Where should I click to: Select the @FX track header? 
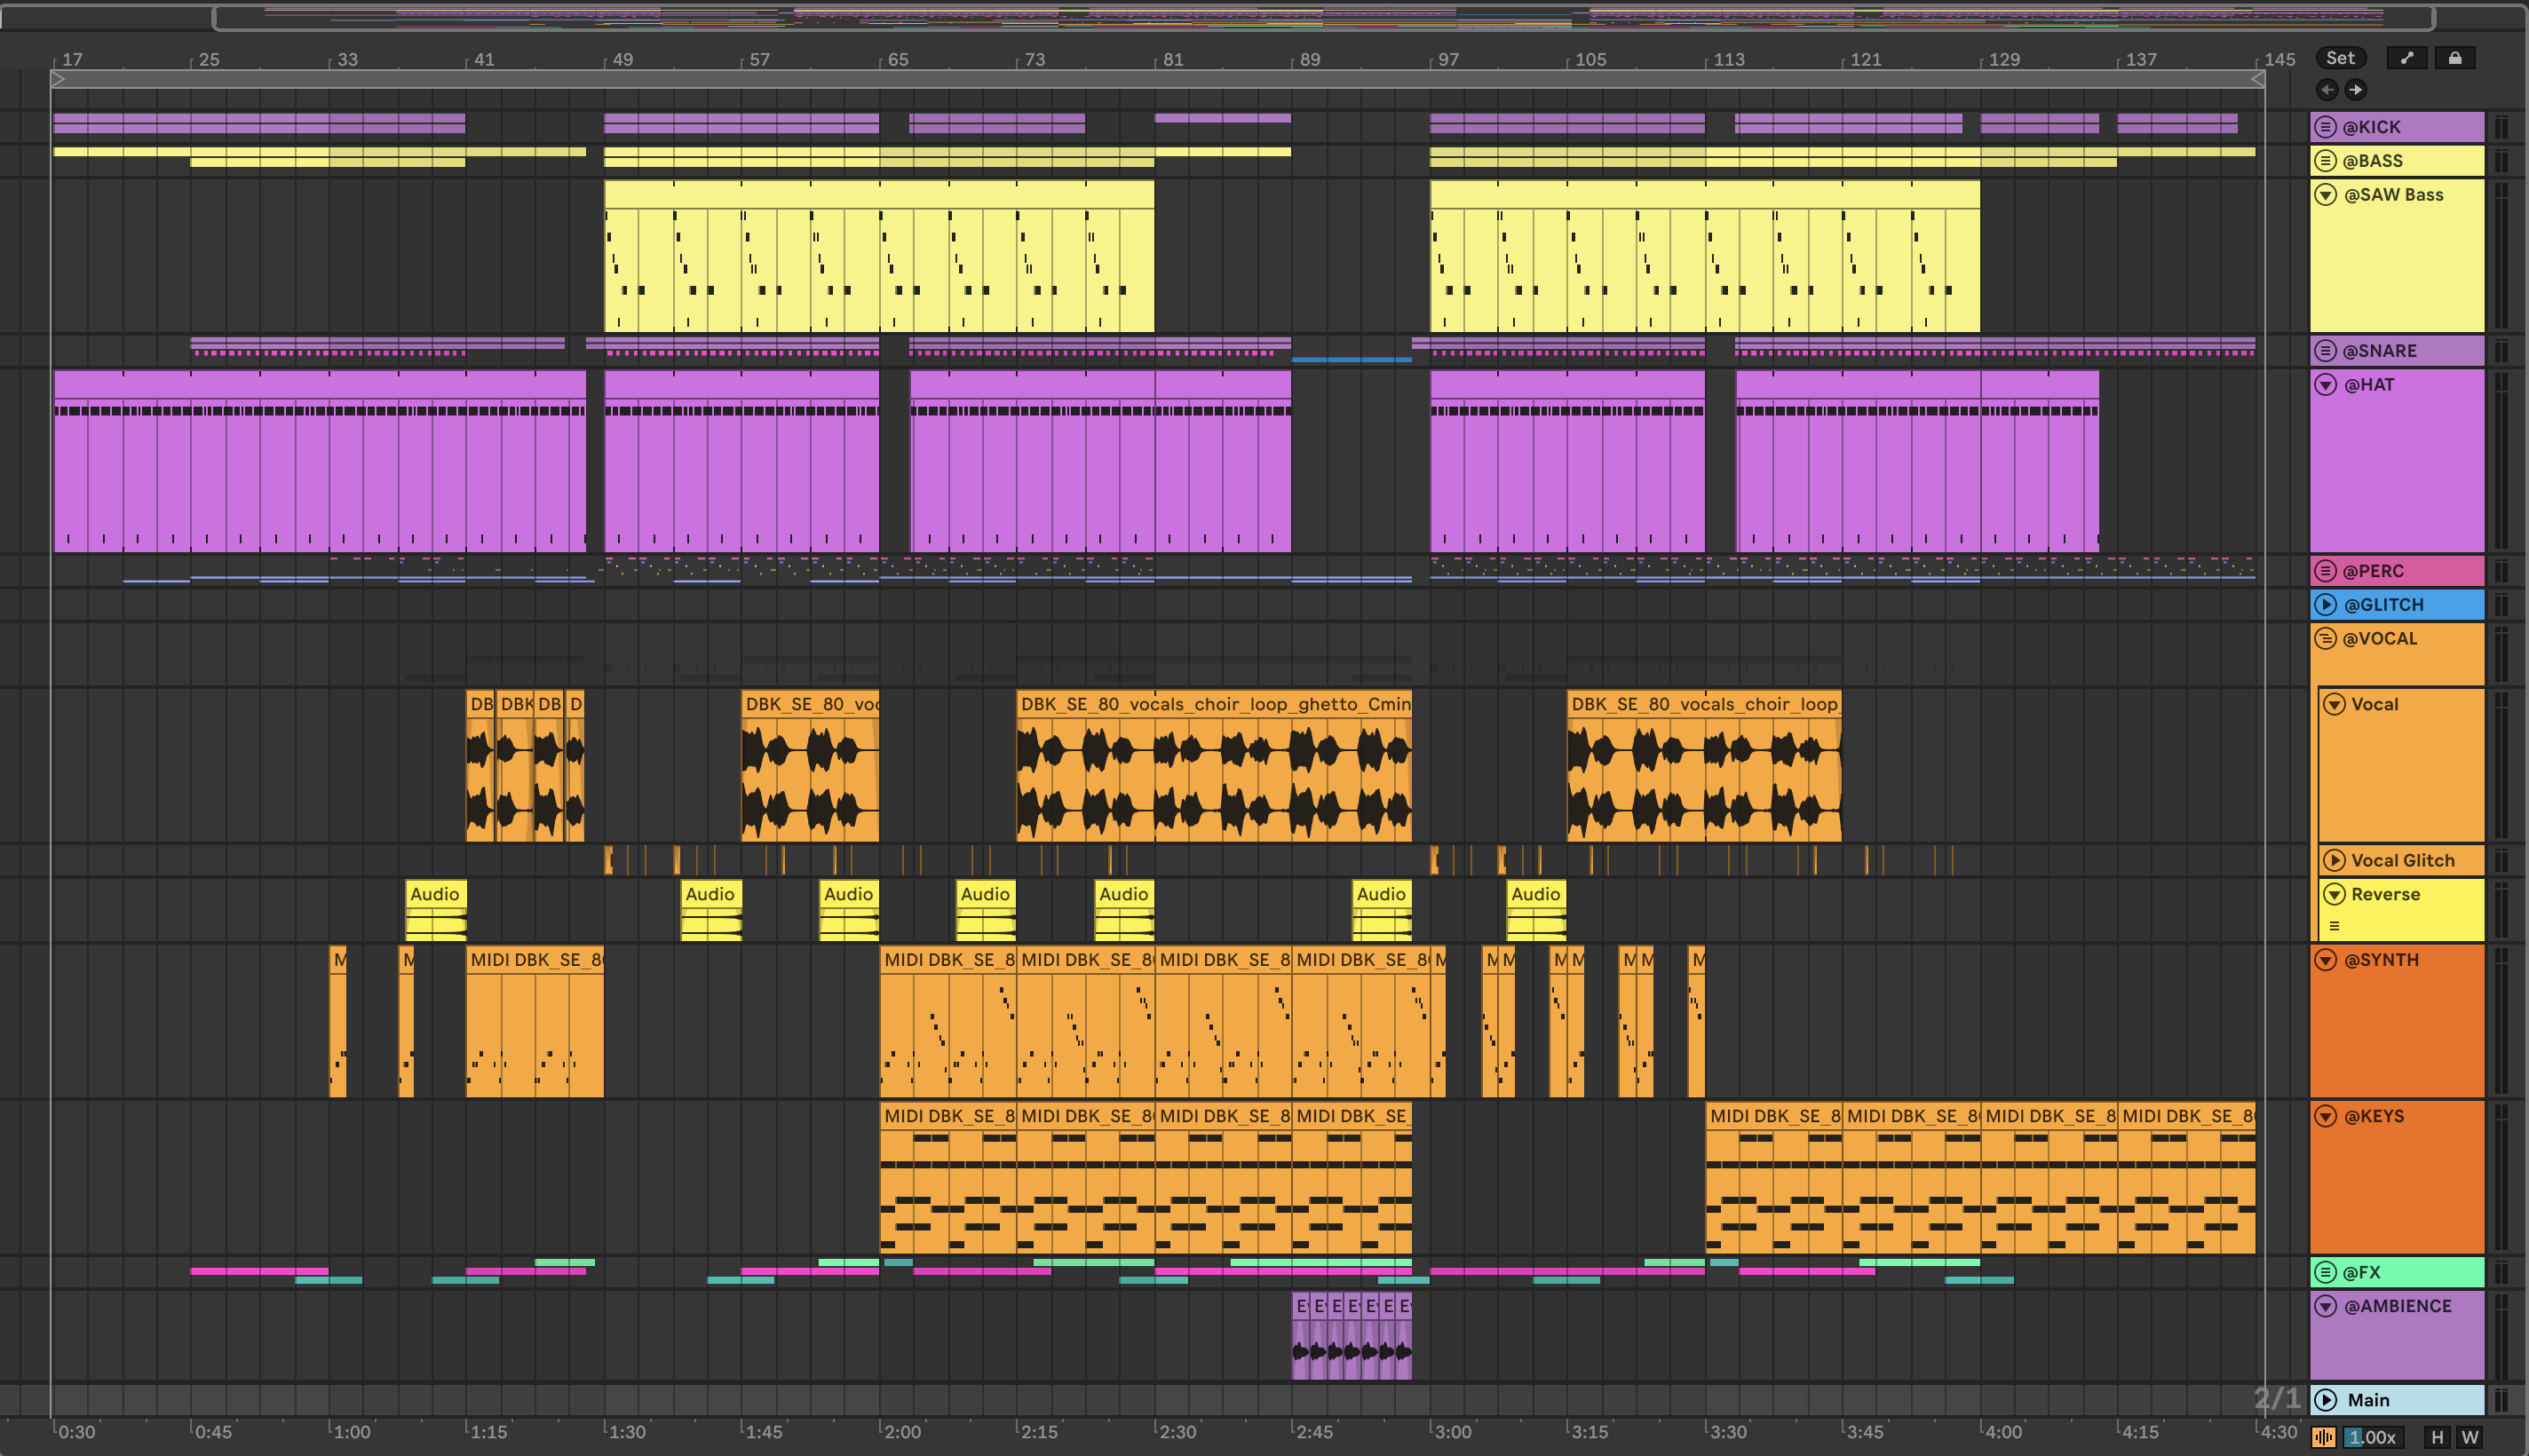coord(2397,1273)
